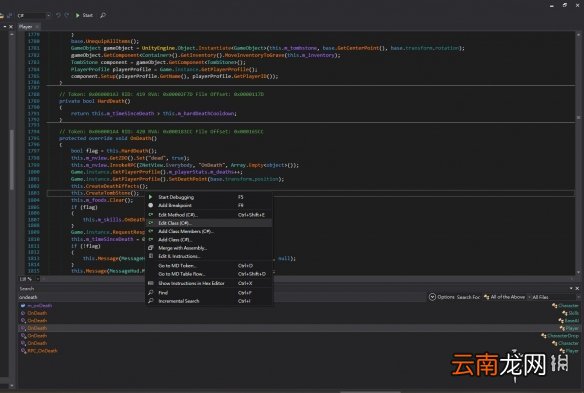Click the class icon beside CharacterDrop

[x=544, y=336]
